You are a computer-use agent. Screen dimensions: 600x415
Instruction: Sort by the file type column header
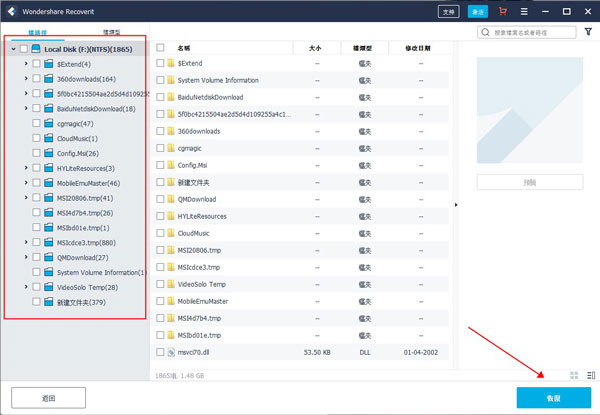(362, 48)
